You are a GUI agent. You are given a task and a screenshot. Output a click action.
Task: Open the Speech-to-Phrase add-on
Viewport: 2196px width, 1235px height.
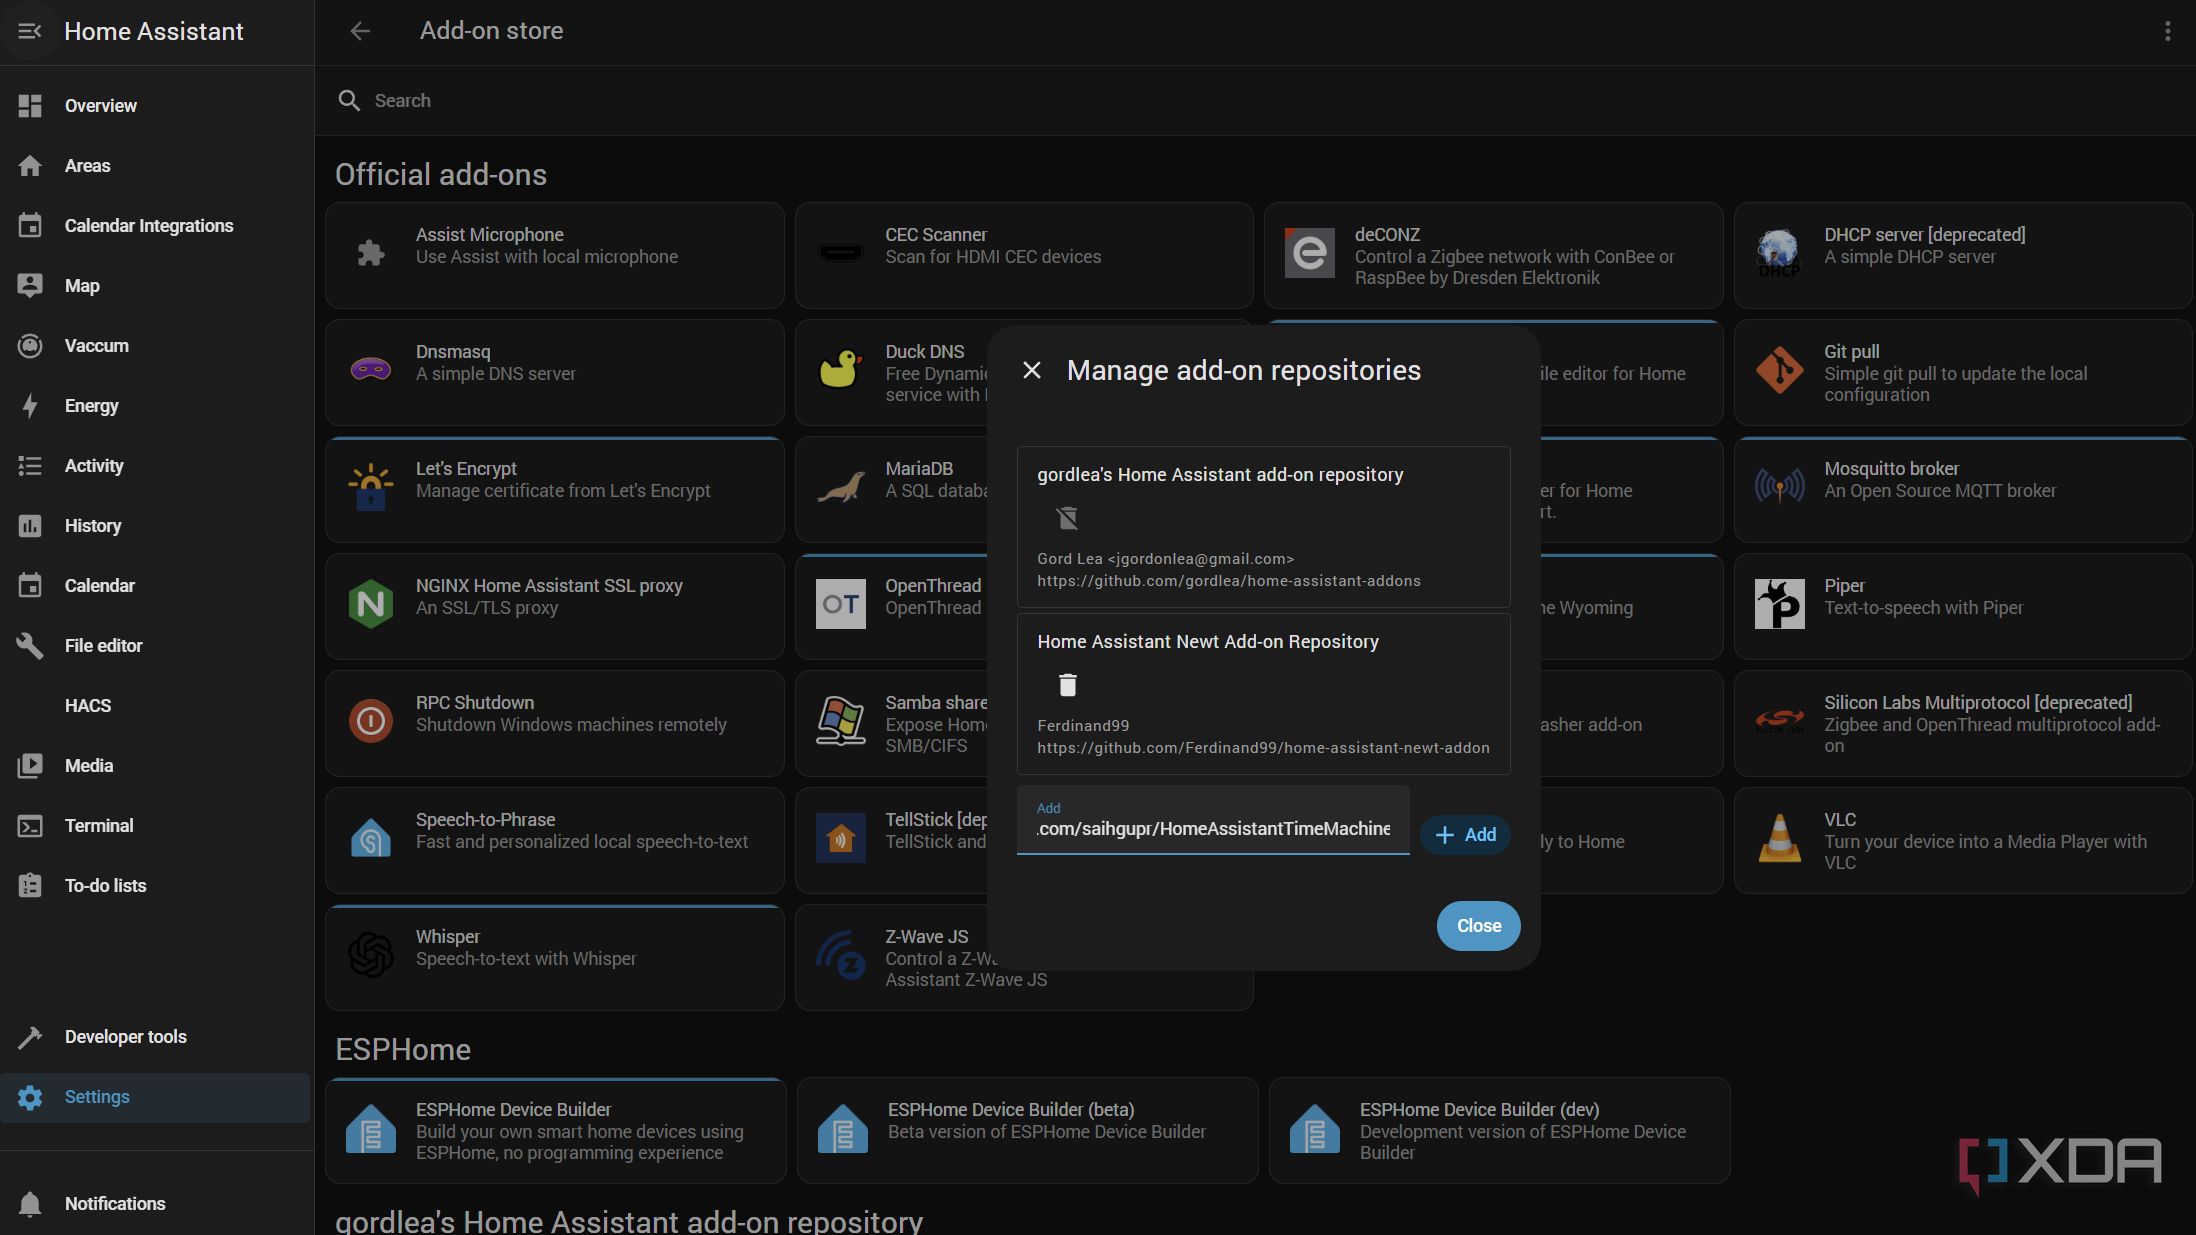coord(555,840)
